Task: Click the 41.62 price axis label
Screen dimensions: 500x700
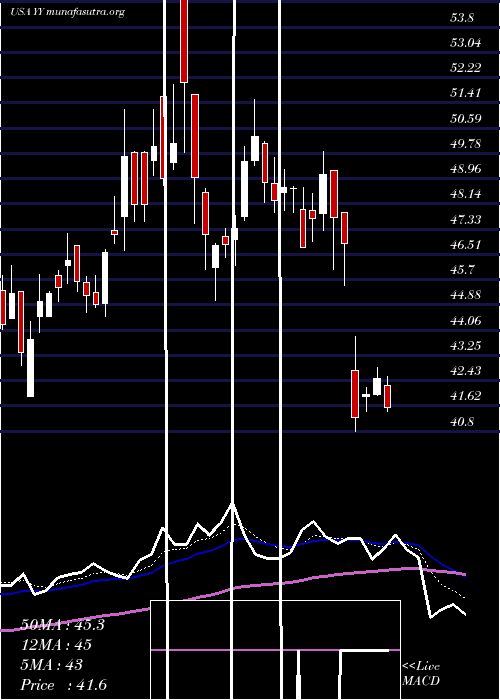Action: click(466, 396)
